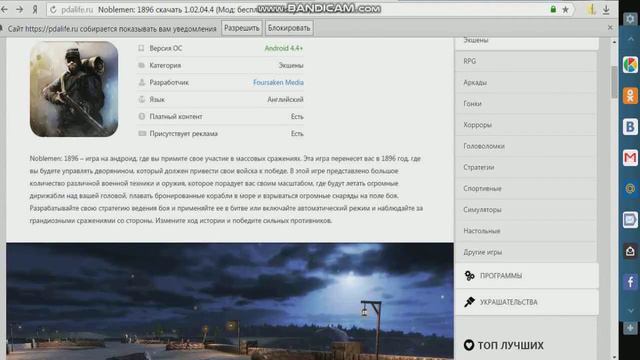Viewport: 640px width, 360px height.
Task: Click the Присутствует реклама label
Action: click(183, 134)
